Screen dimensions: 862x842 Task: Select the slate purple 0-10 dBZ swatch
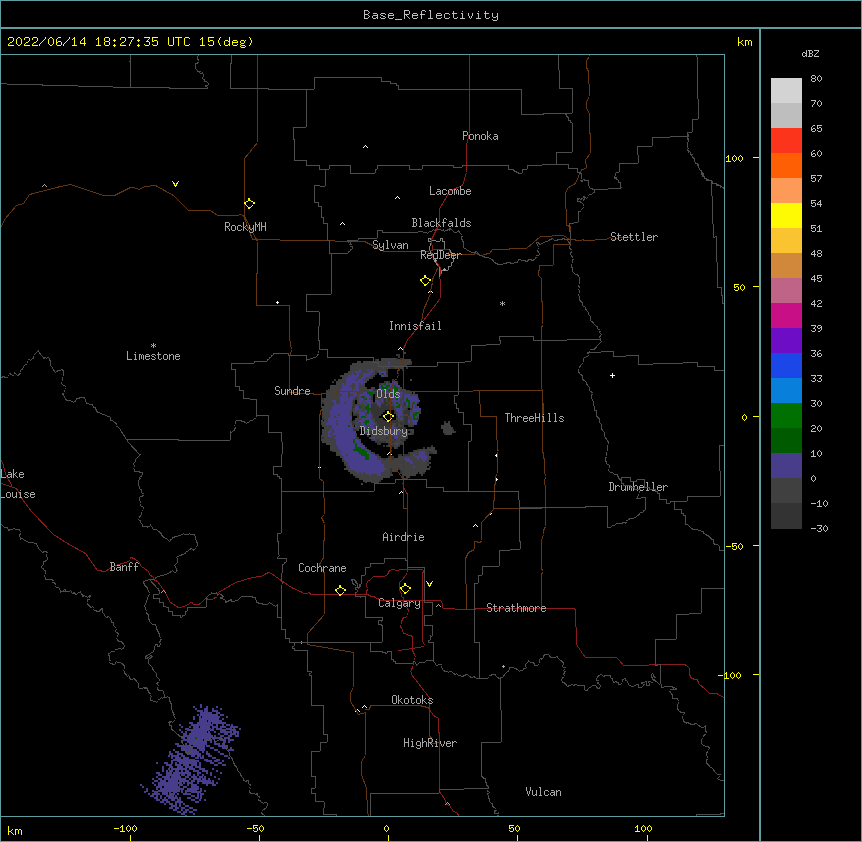786,466
